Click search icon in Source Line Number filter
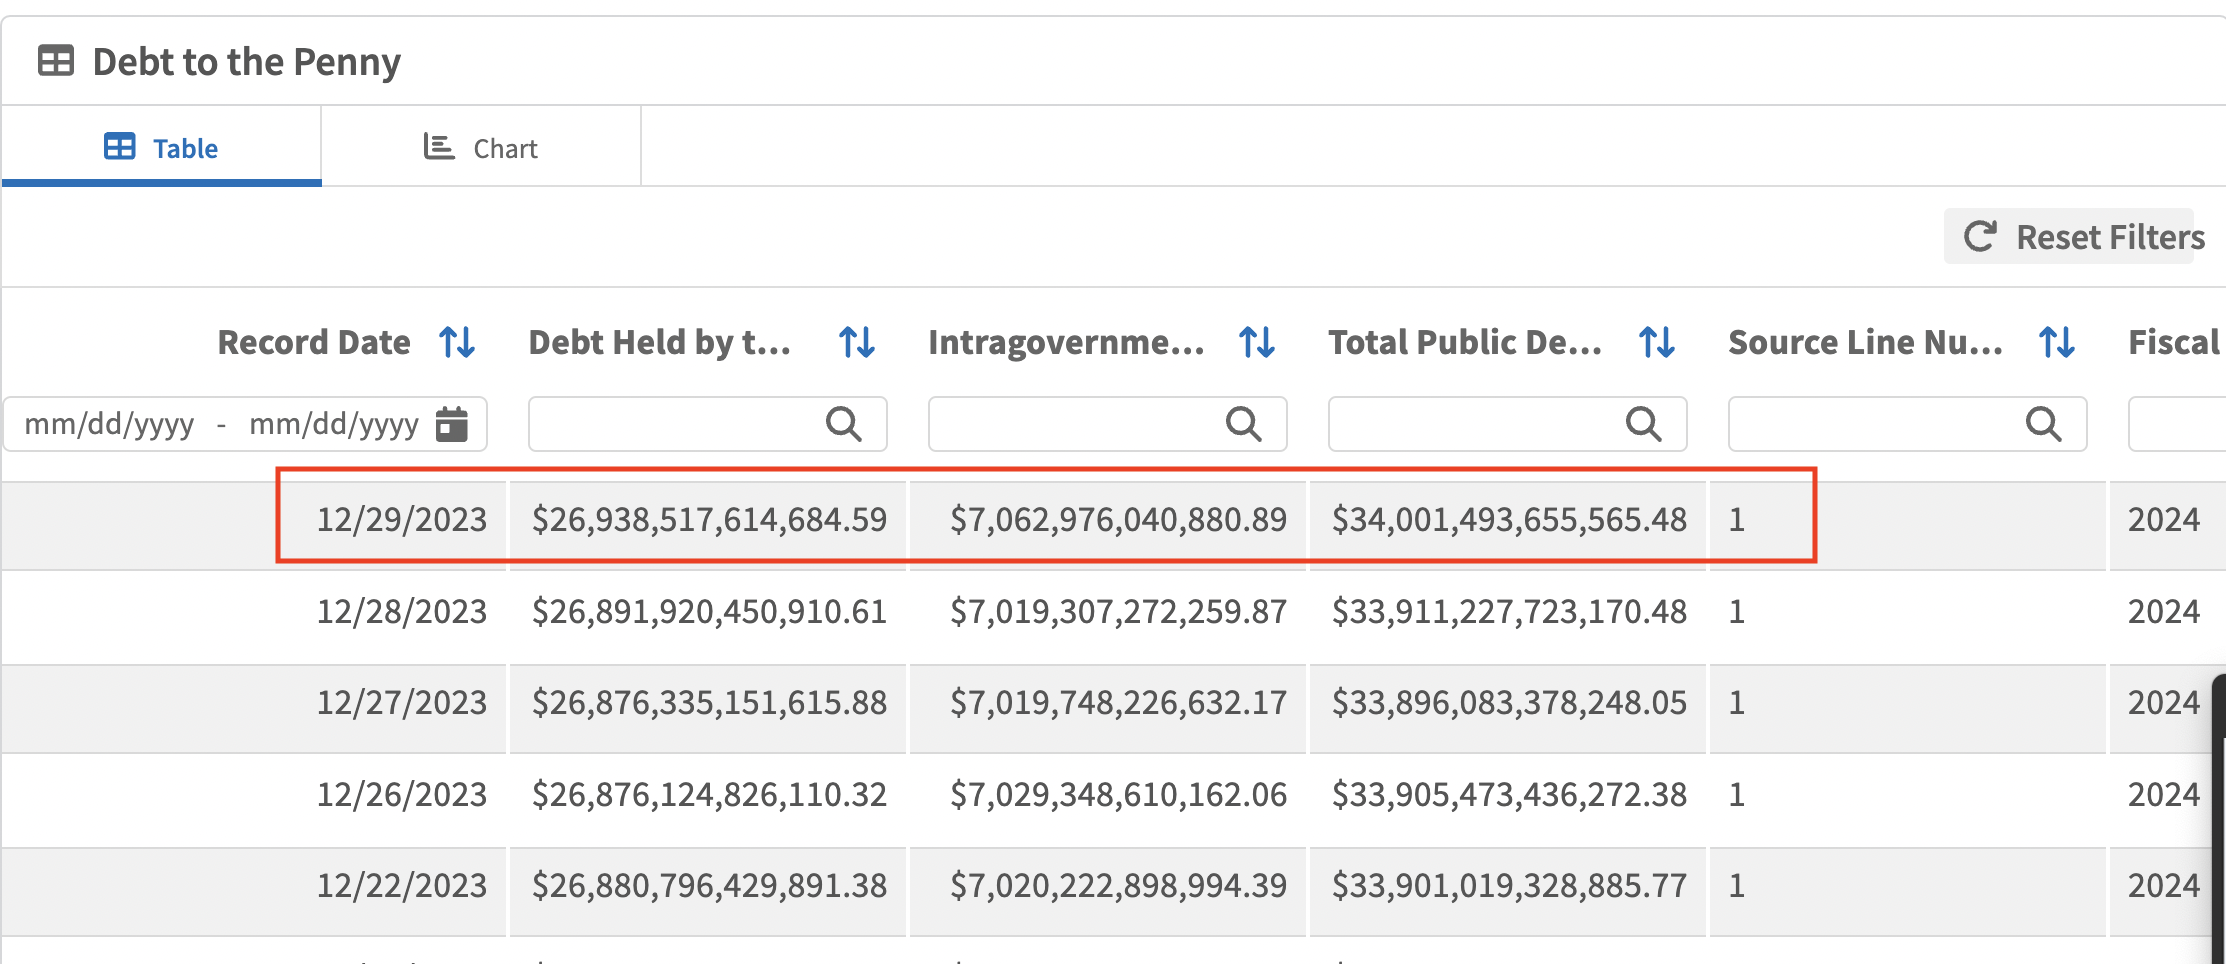The image size is (2226, 964). 2044,424
